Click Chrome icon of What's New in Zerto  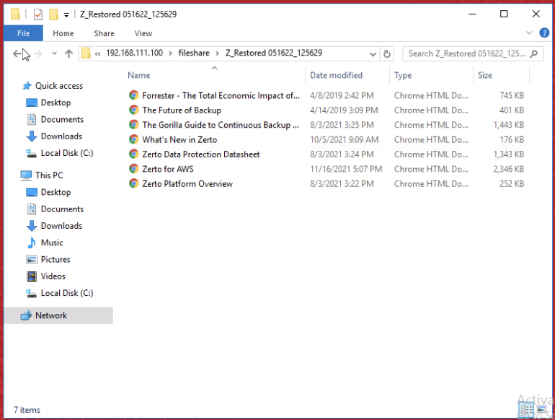[133, 140]
